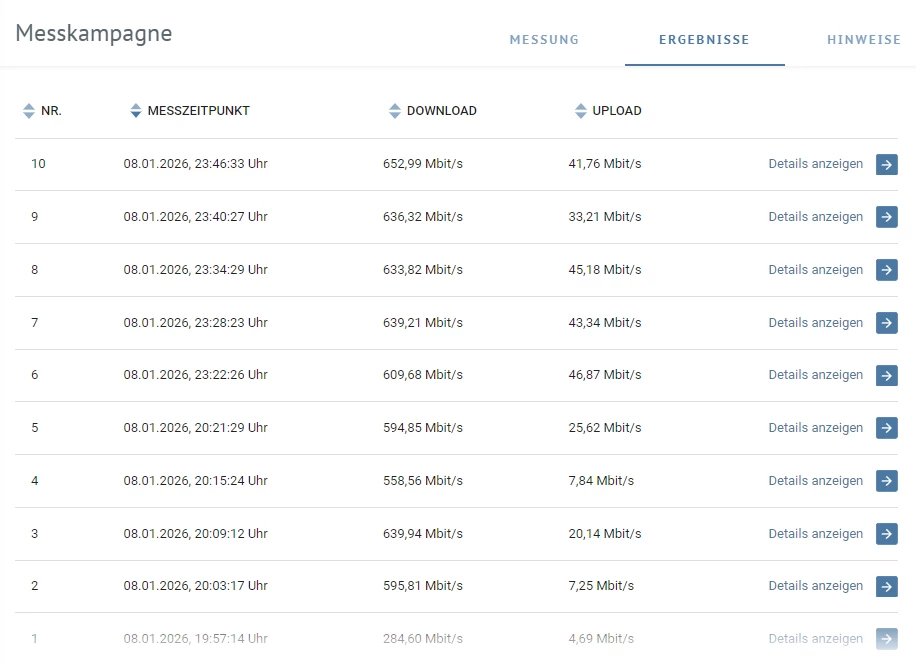The width and height of the screenshot is (916, 665).
Task: Click timestamp 08.01.2026, 23:22:26 Uhr
Action: tap(196, 375)
